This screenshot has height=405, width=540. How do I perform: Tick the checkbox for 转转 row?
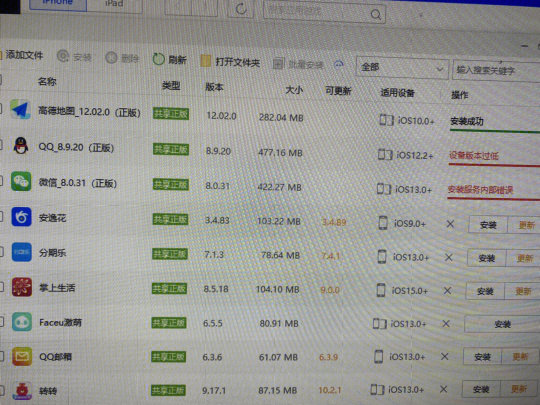(x=1, y=391)
